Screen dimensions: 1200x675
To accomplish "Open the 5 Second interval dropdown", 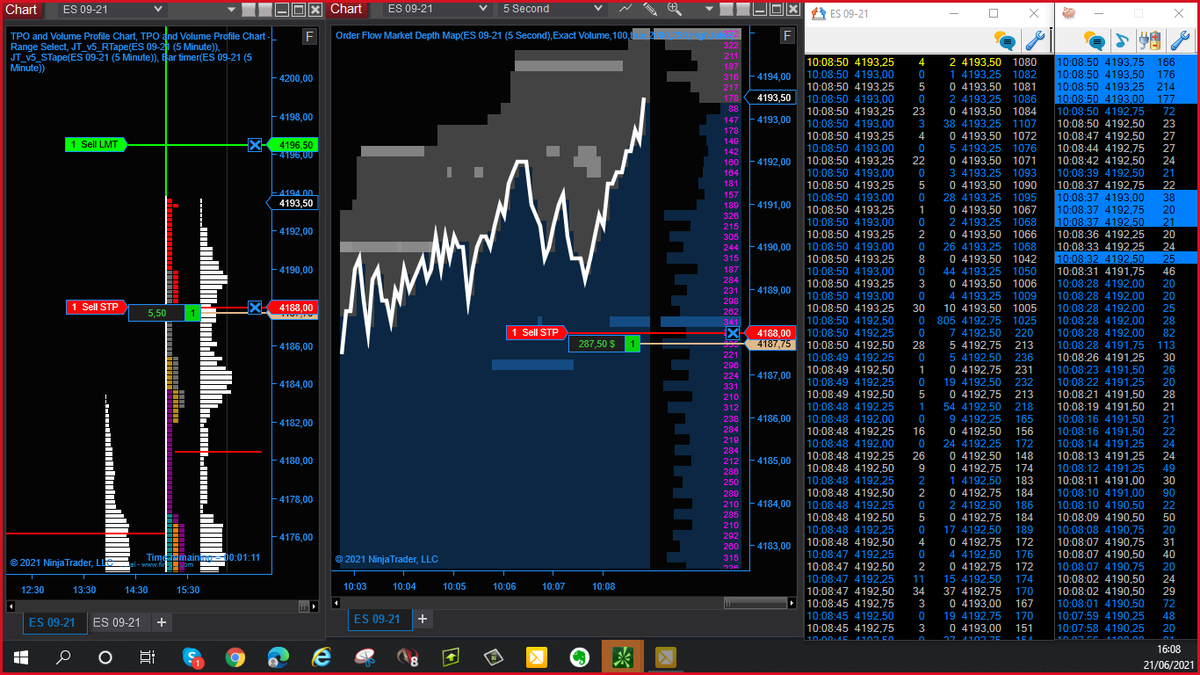I will [553, 9].
